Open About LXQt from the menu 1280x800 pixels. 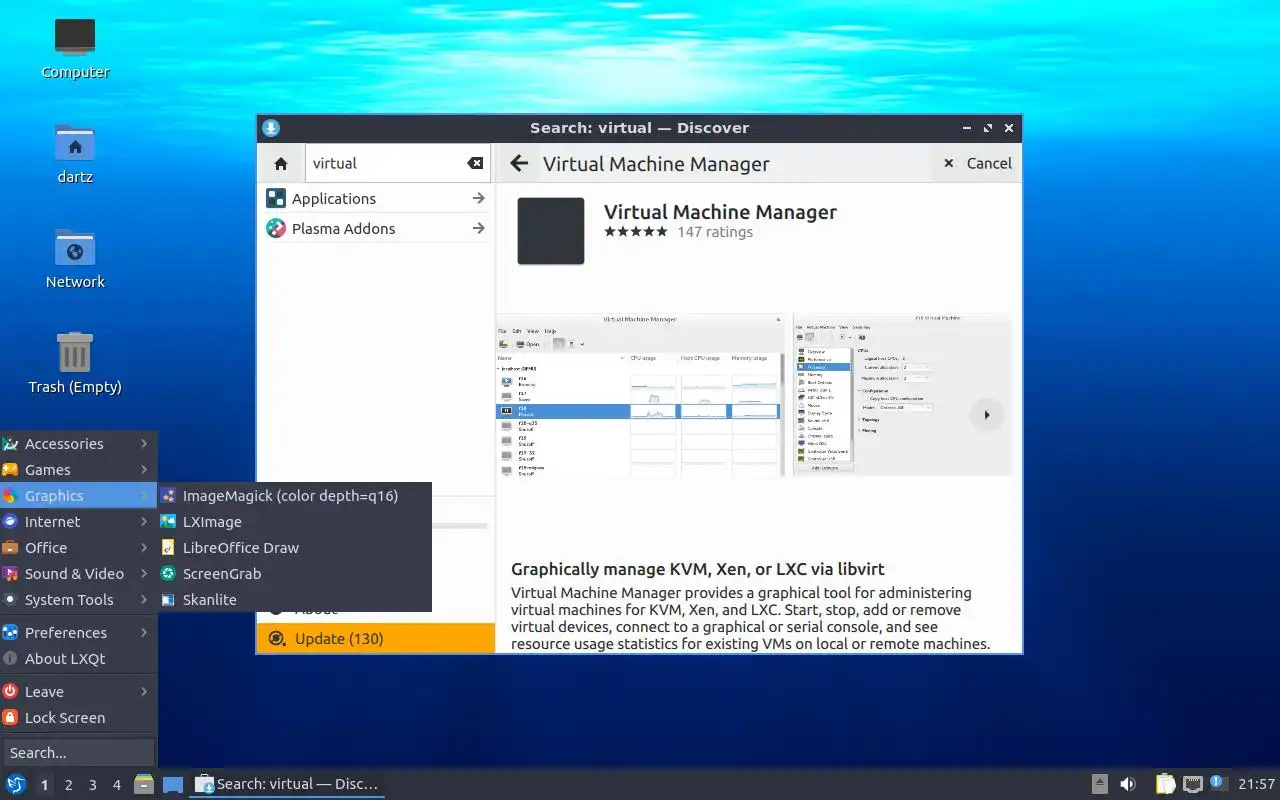(x=78, y=659)
